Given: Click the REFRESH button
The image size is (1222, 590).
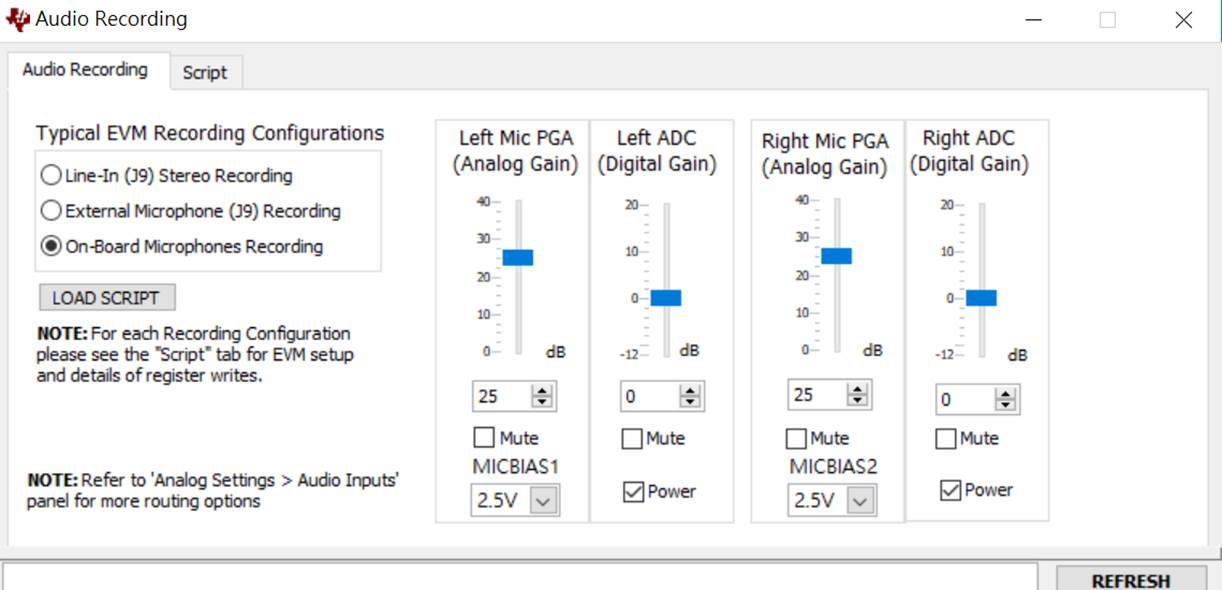Looking at the screenshot, I should (x=1131, y=580).
